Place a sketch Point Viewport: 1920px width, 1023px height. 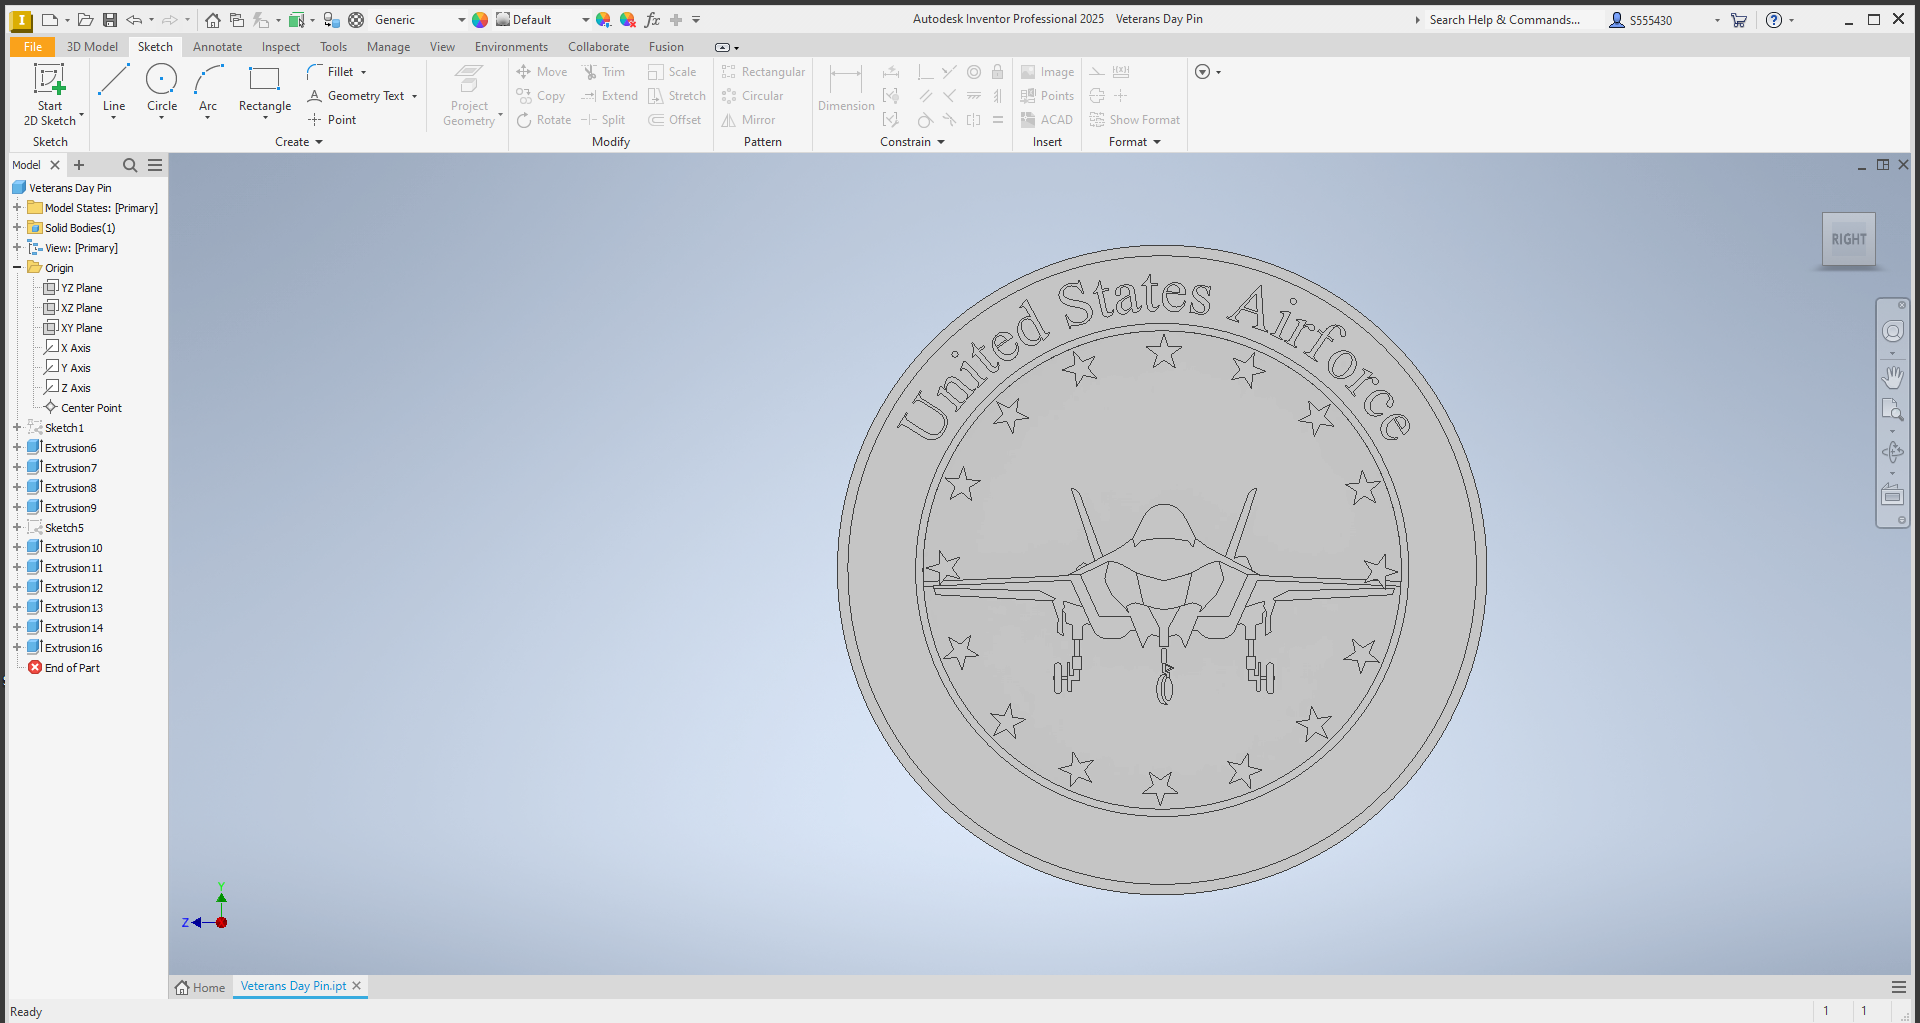click(x=332, y=120)
